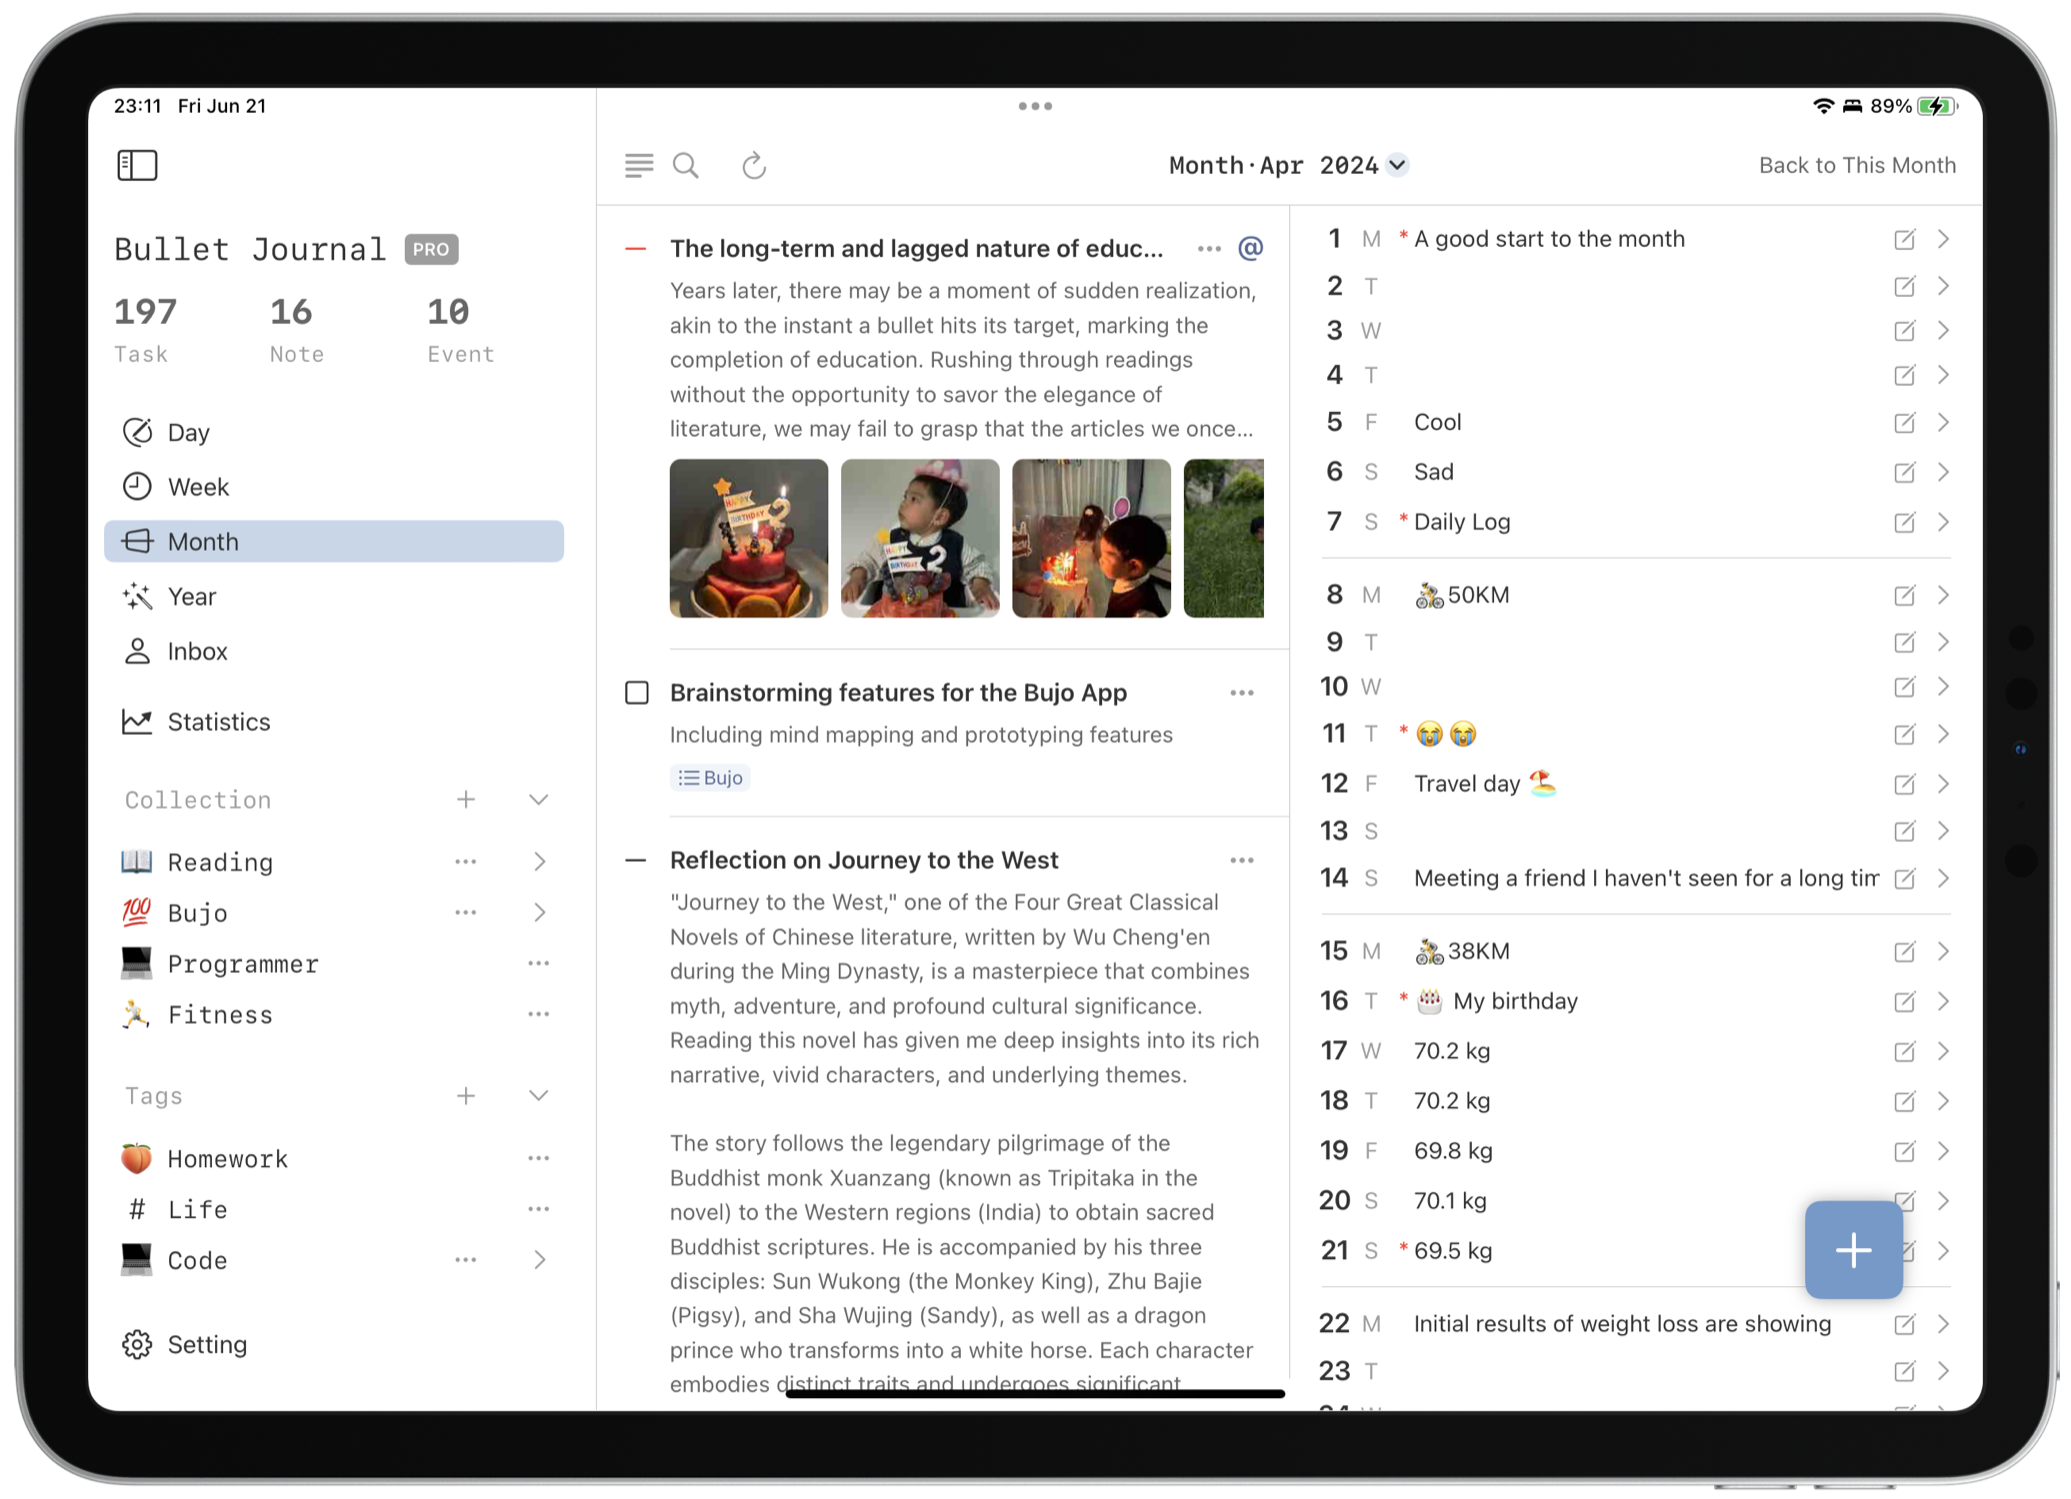The height and width of the screenshot is (1499, 2071).
Task: Expand the Bujo collection chevron
Action: (540, 912)
